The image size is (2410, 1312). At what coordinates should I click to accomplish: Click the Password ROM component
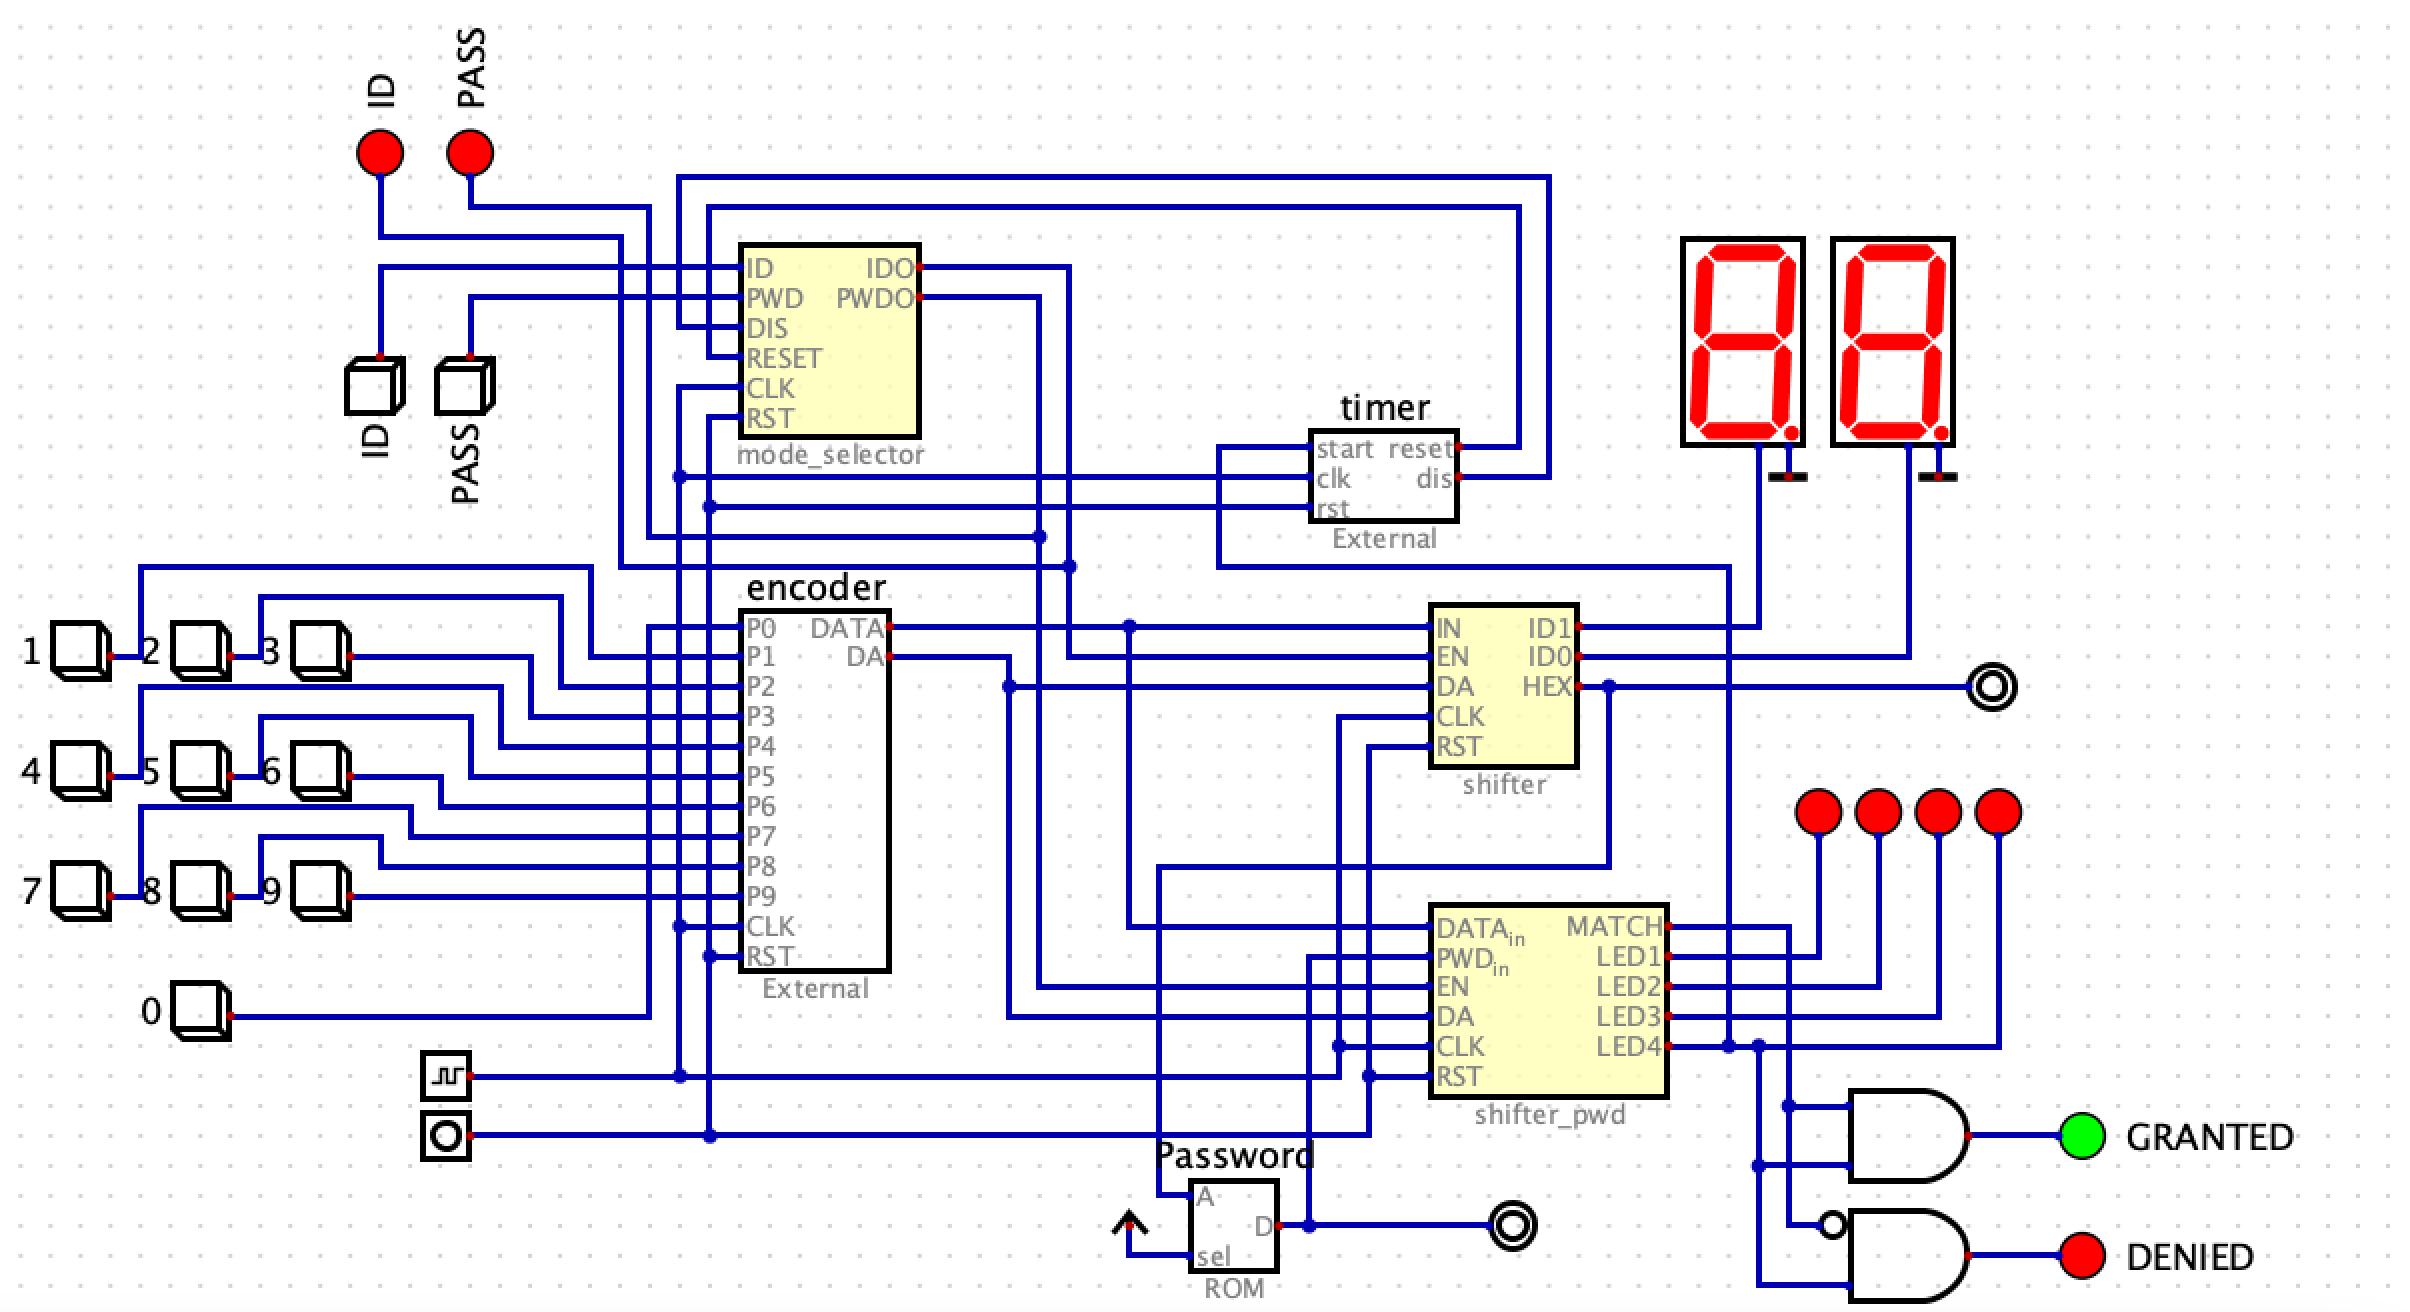tap(1235, 1225)
